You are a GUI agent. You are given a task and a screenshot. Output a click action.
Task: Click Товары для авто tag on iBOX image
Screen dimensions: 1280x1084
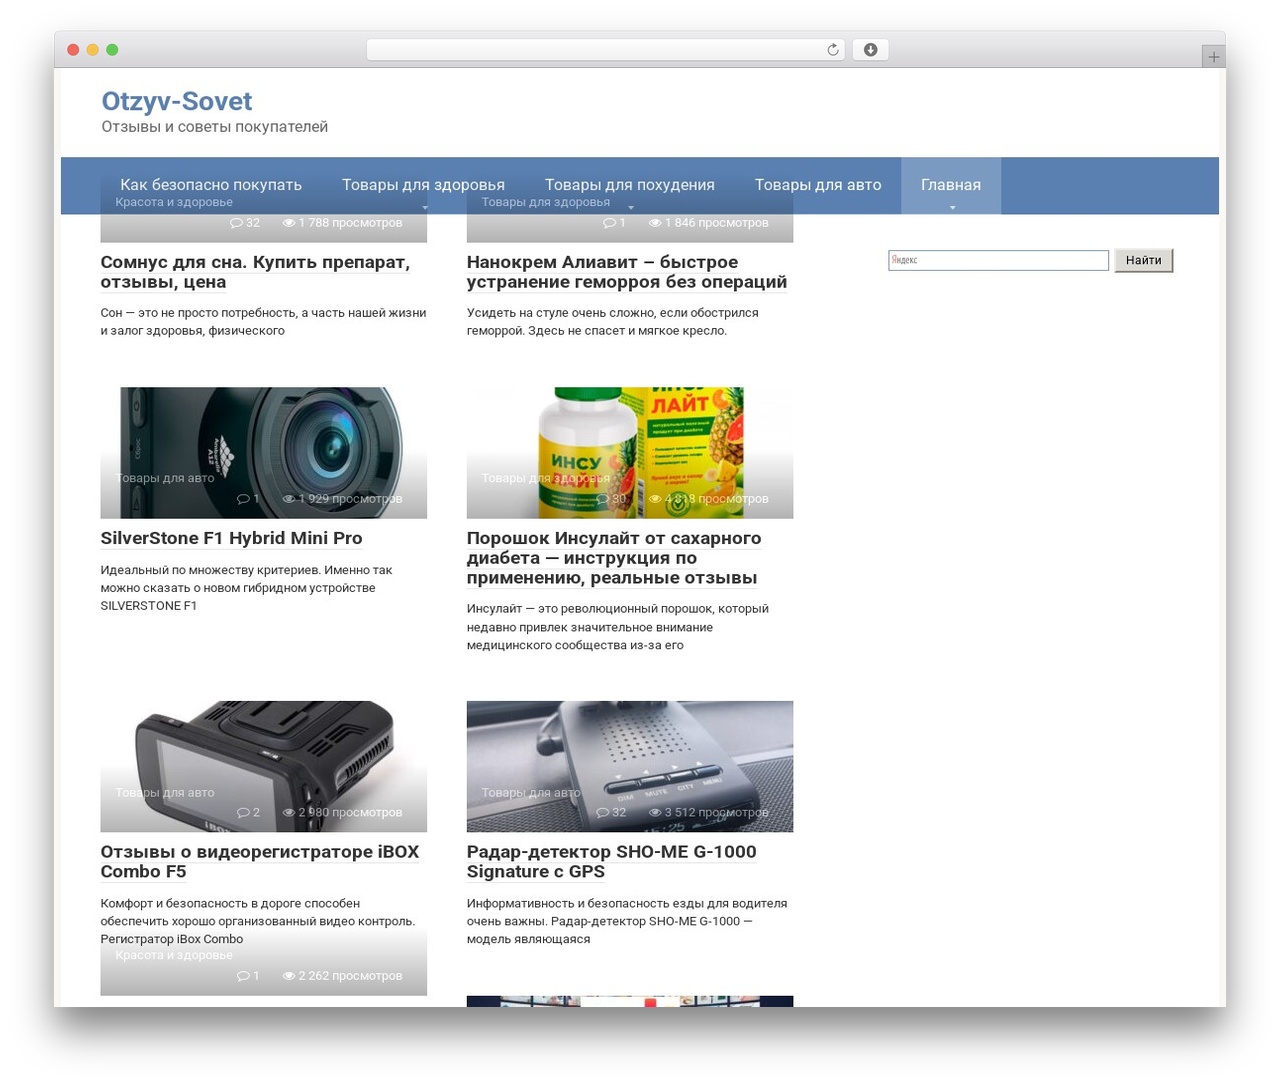165,793
